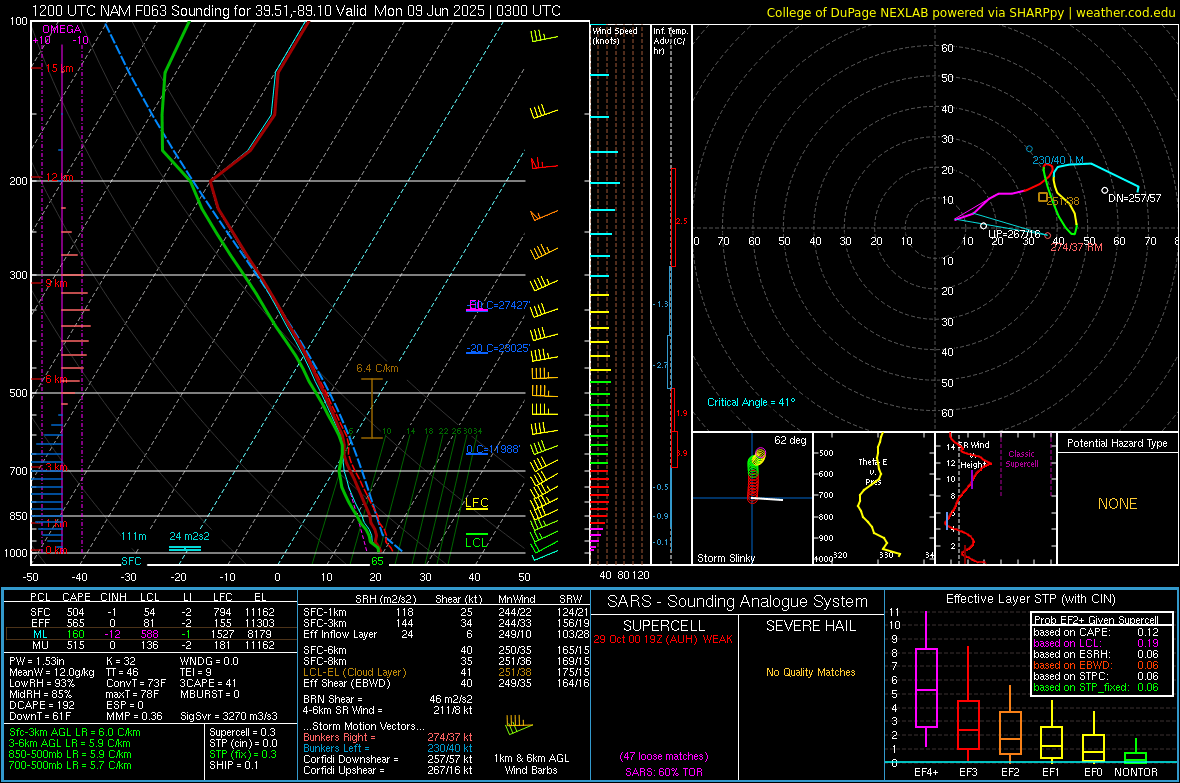The height and width of the screenshot is (783, 1180).
Task: Click the 274/37 RM hodograph label
Action: click(x=1076, y=247)
